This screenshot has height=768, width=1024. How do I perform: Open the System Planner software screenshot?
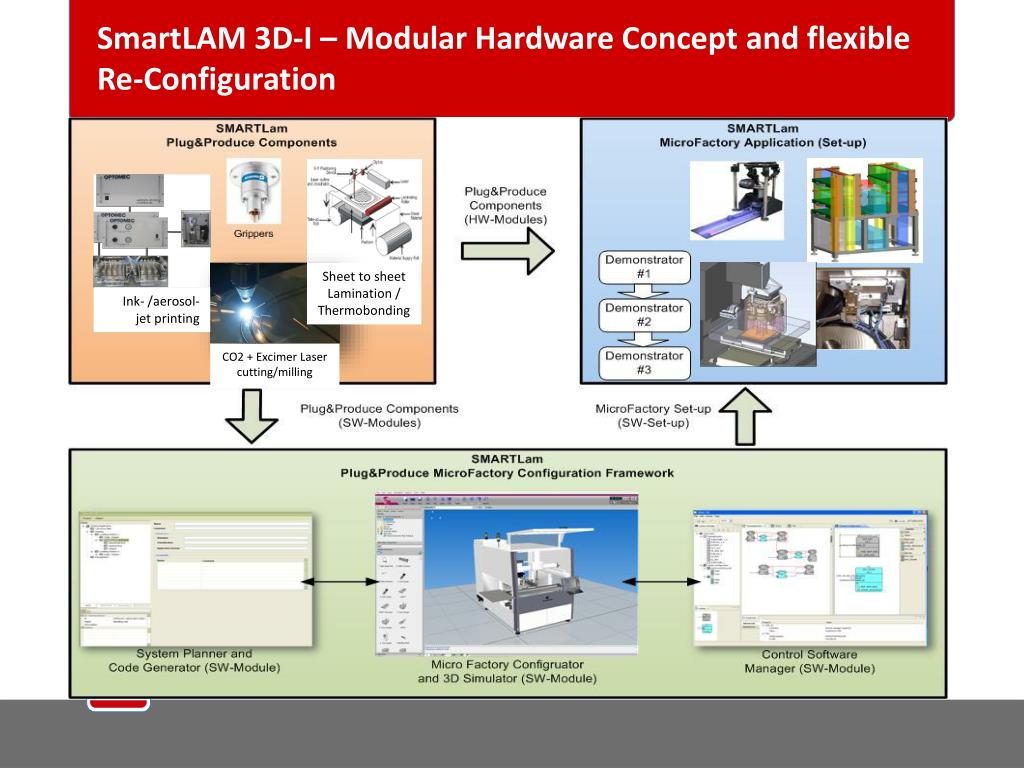[195, 581]
